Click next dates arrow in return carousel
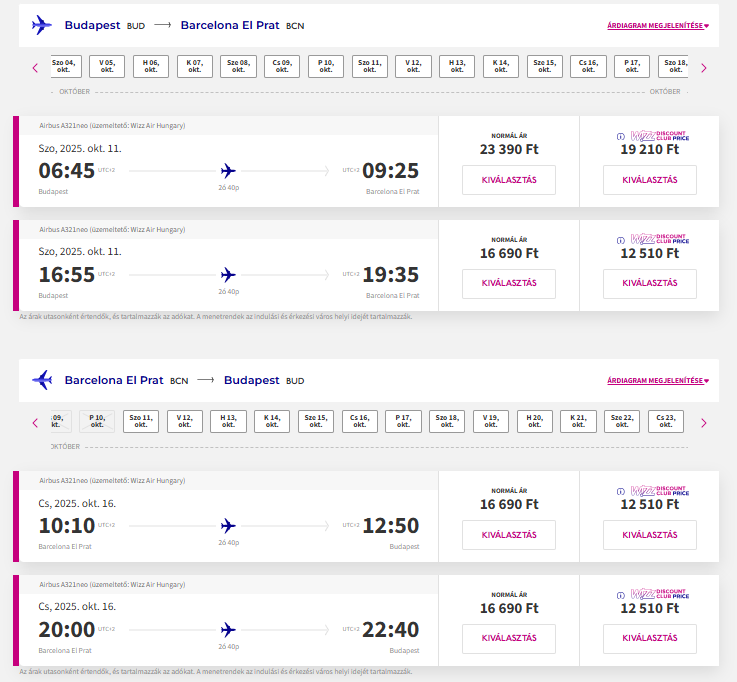The width and height of the screenshot is (737, 682). coord(703,423)
